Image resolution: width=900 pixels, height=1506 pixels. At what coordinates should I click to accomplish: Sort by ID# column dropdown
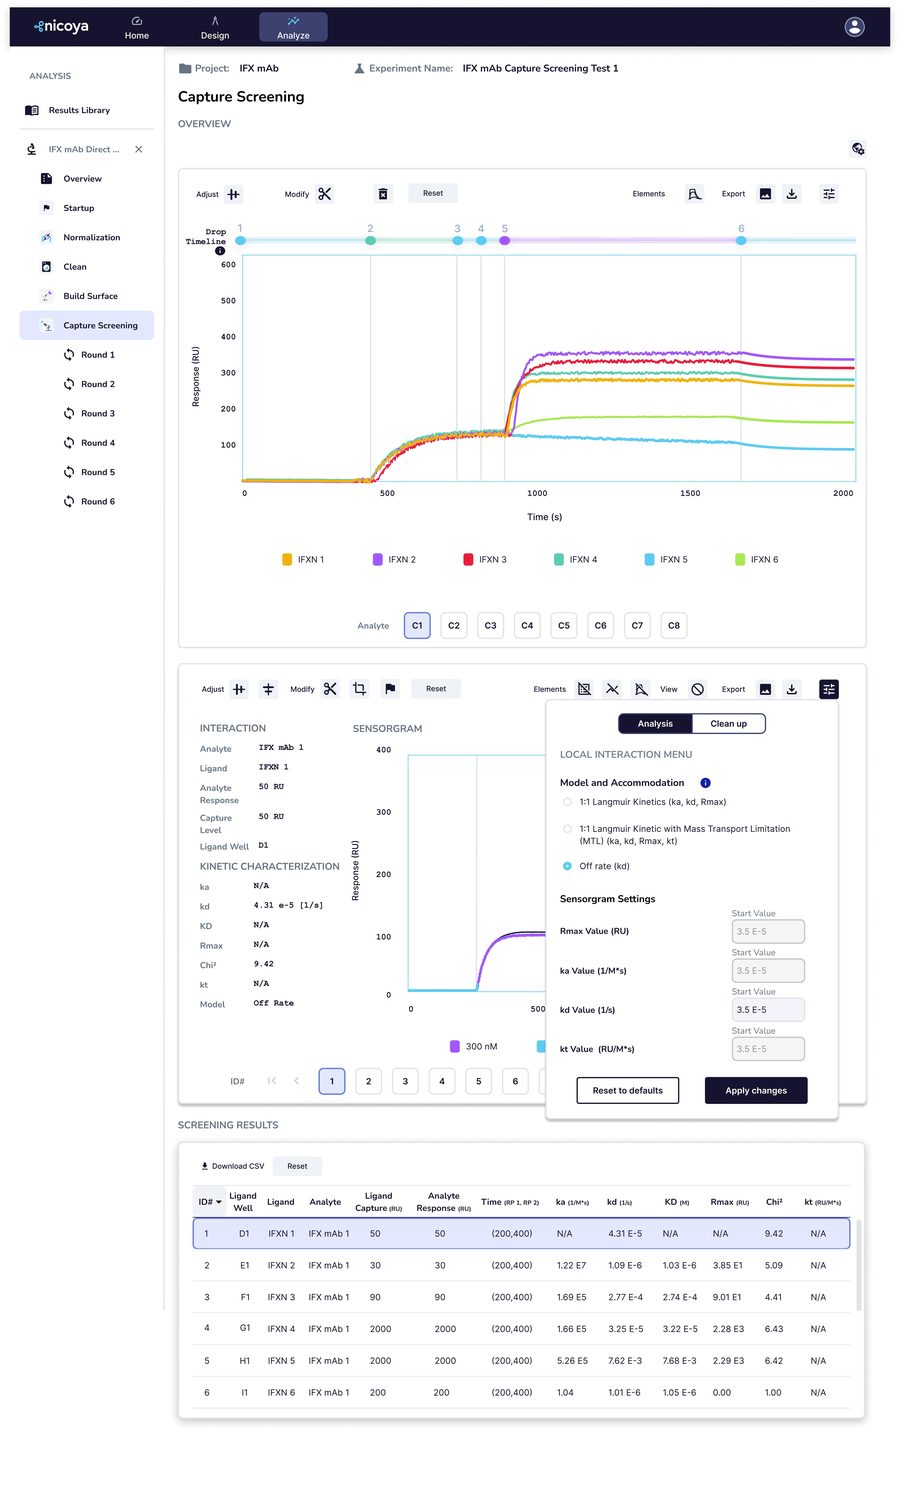(x=210, y=1202)
